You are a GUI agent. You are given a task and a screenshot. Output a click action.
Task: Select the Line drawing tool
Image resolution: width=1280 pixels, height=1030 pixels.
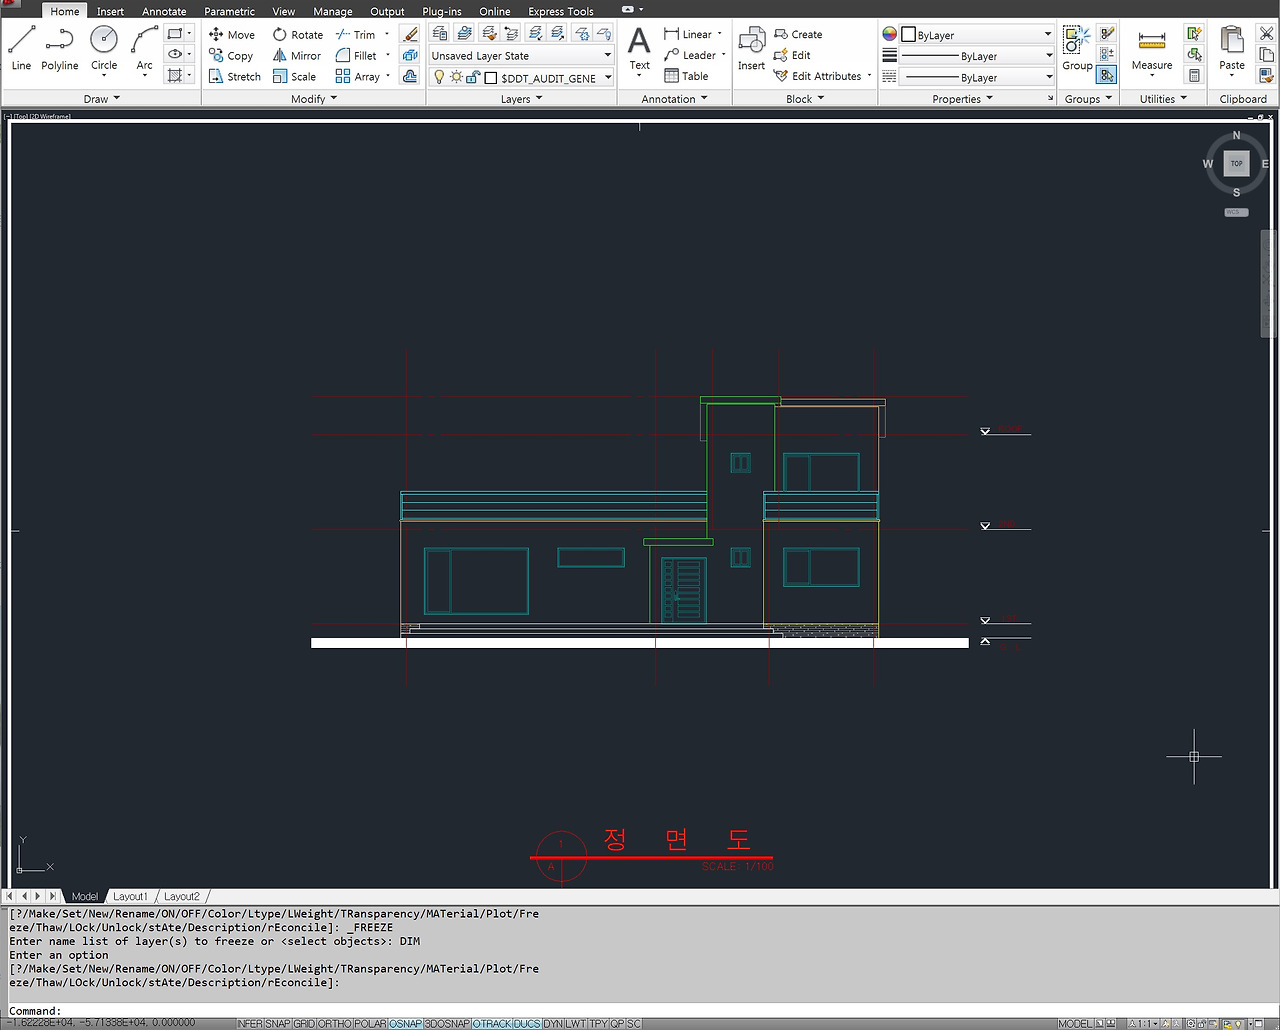coord(21,48)
